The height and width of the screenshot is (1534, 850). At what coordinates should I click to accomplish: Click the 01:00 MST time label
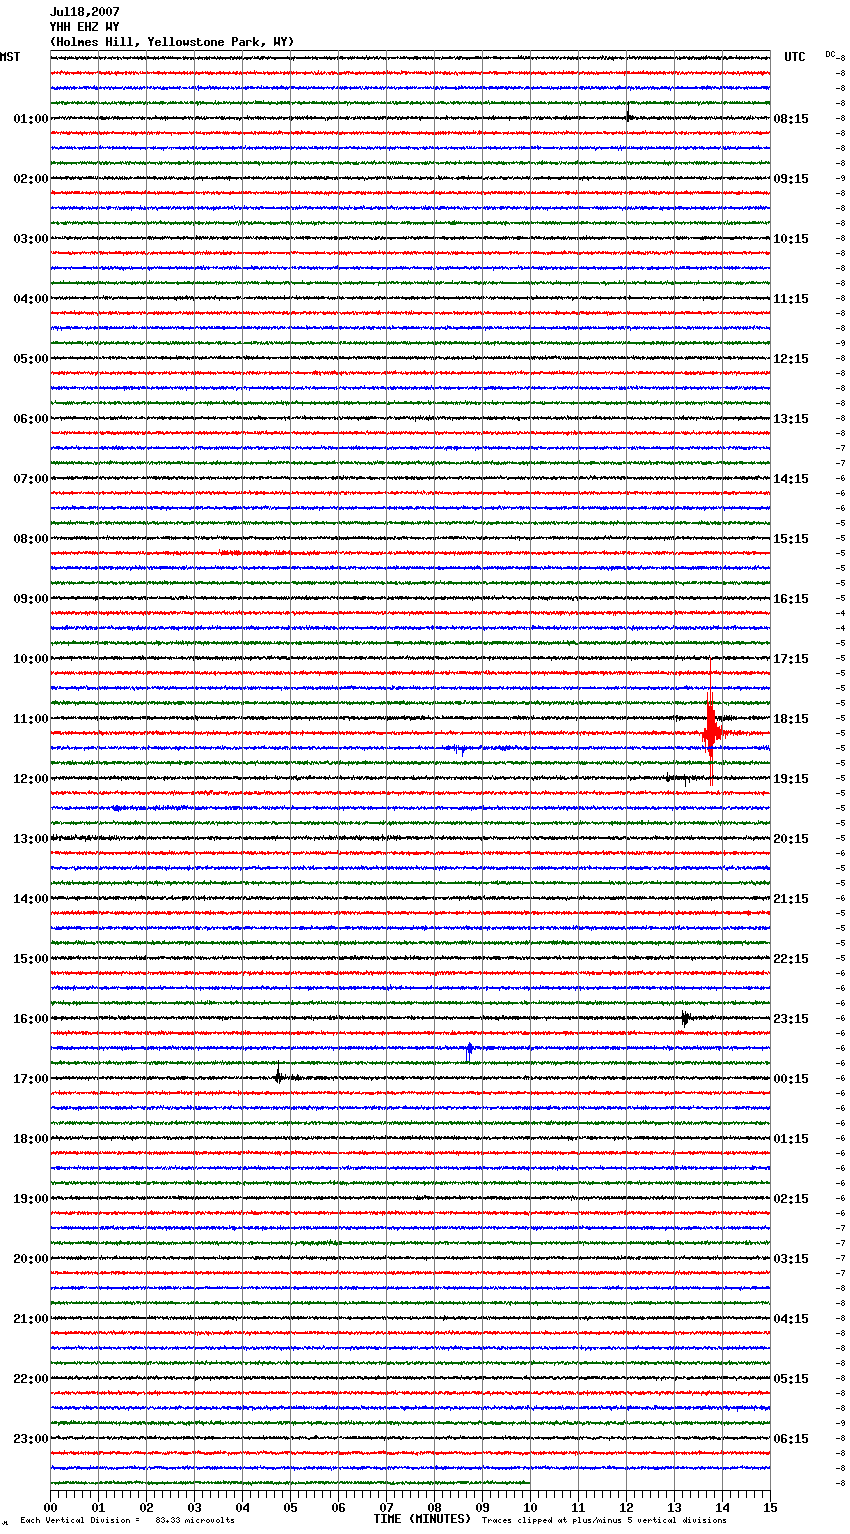point(30,119)
